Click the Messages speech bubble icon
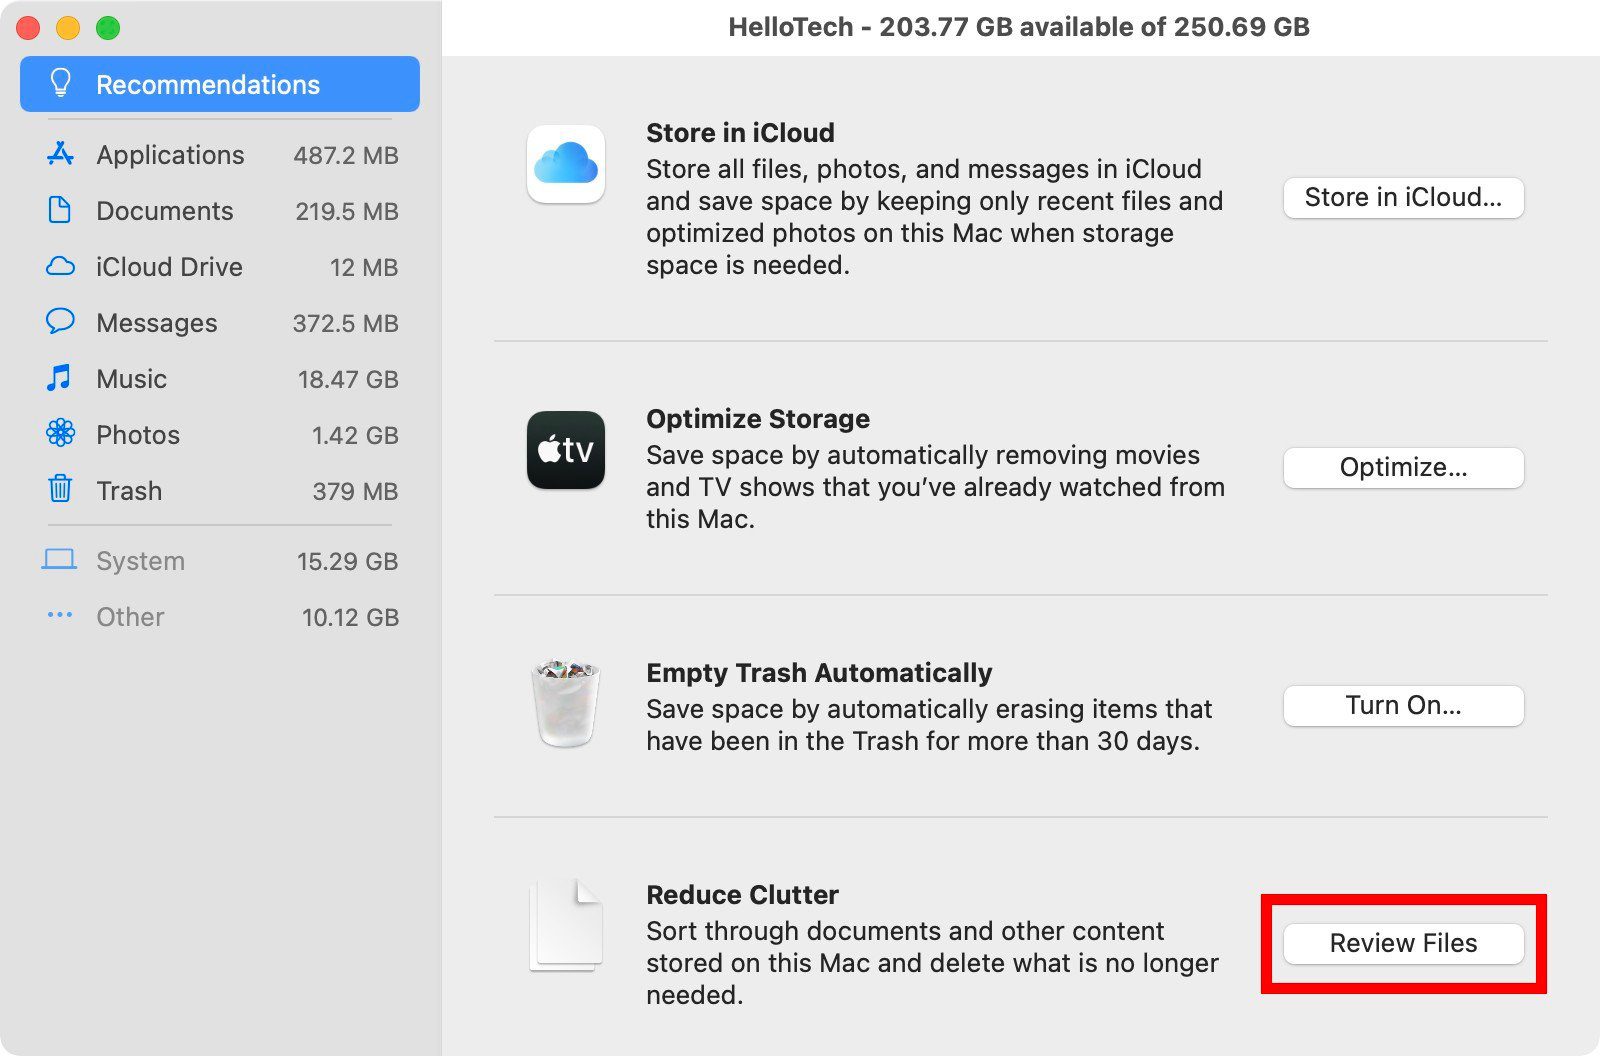 [60, 321]
